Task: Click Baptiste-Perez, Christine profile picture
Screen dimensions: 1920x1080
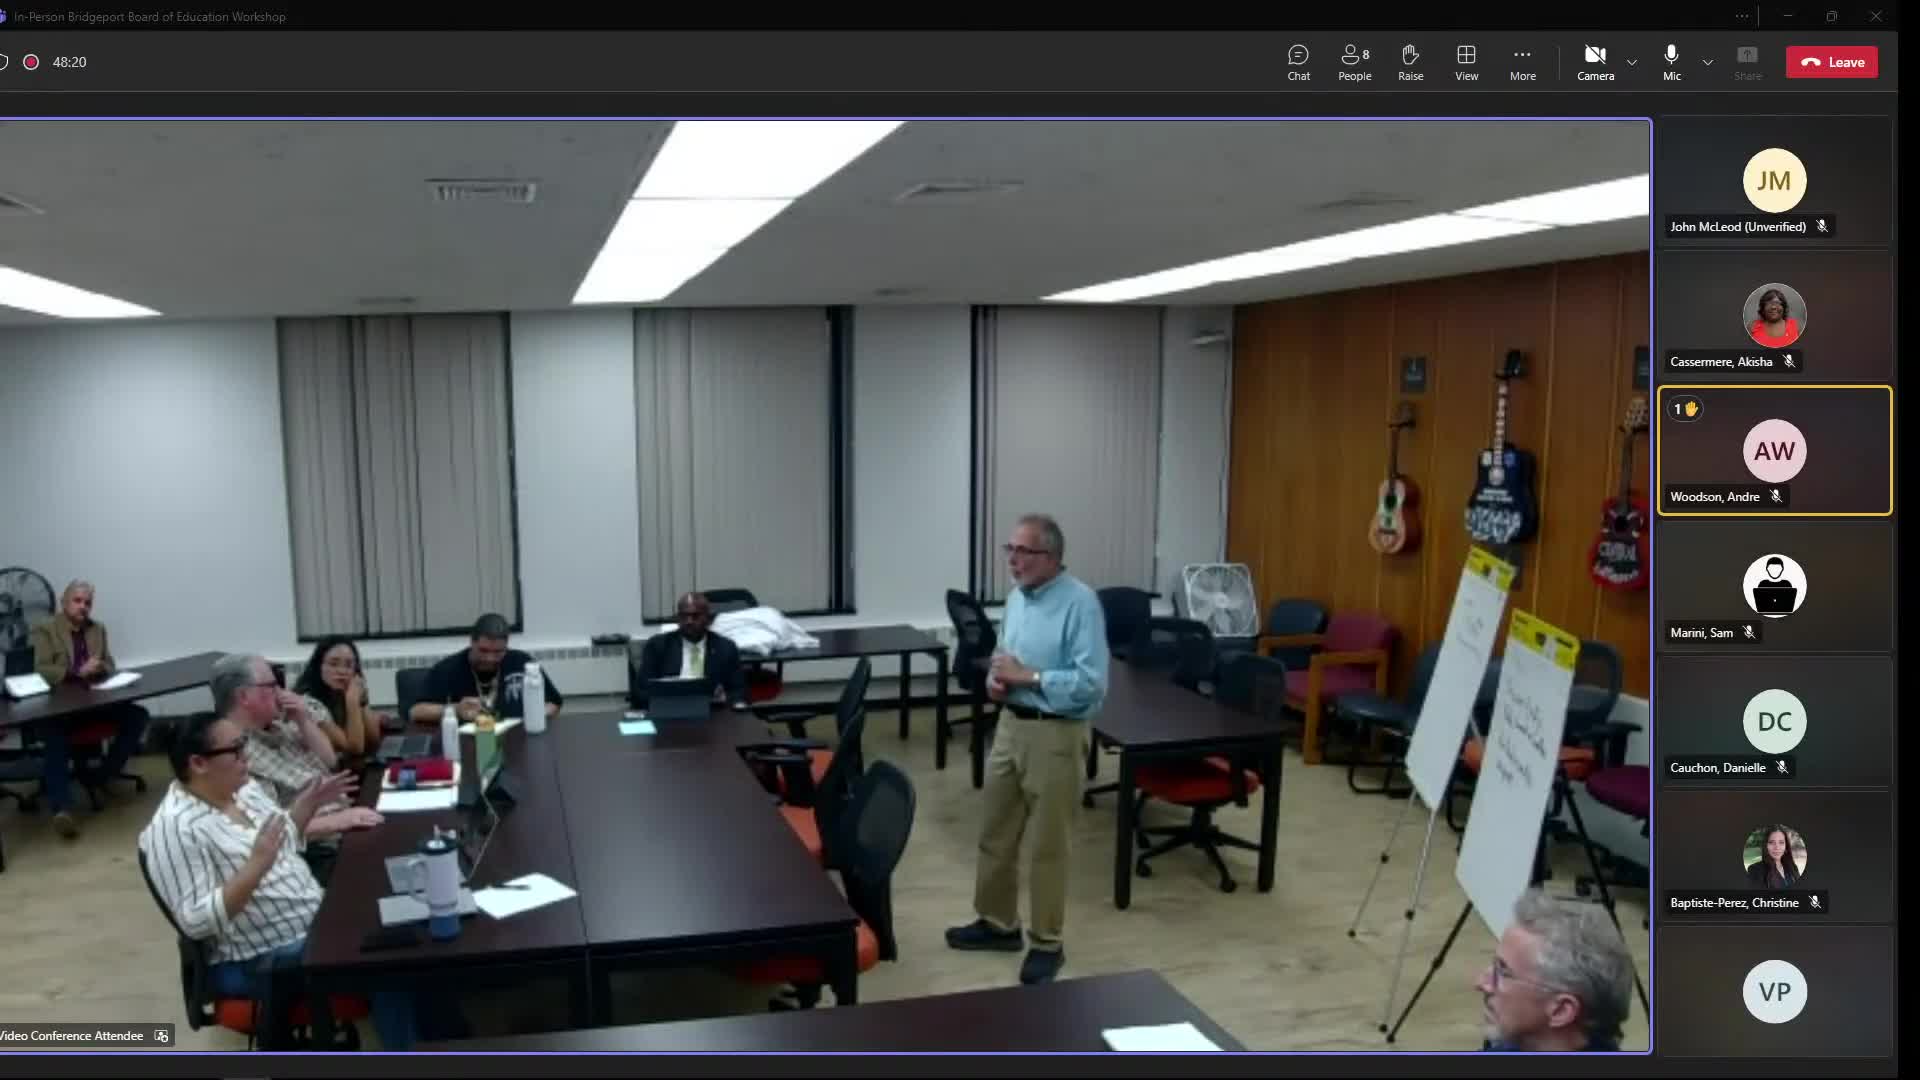Action: [x=1774, y=856]
